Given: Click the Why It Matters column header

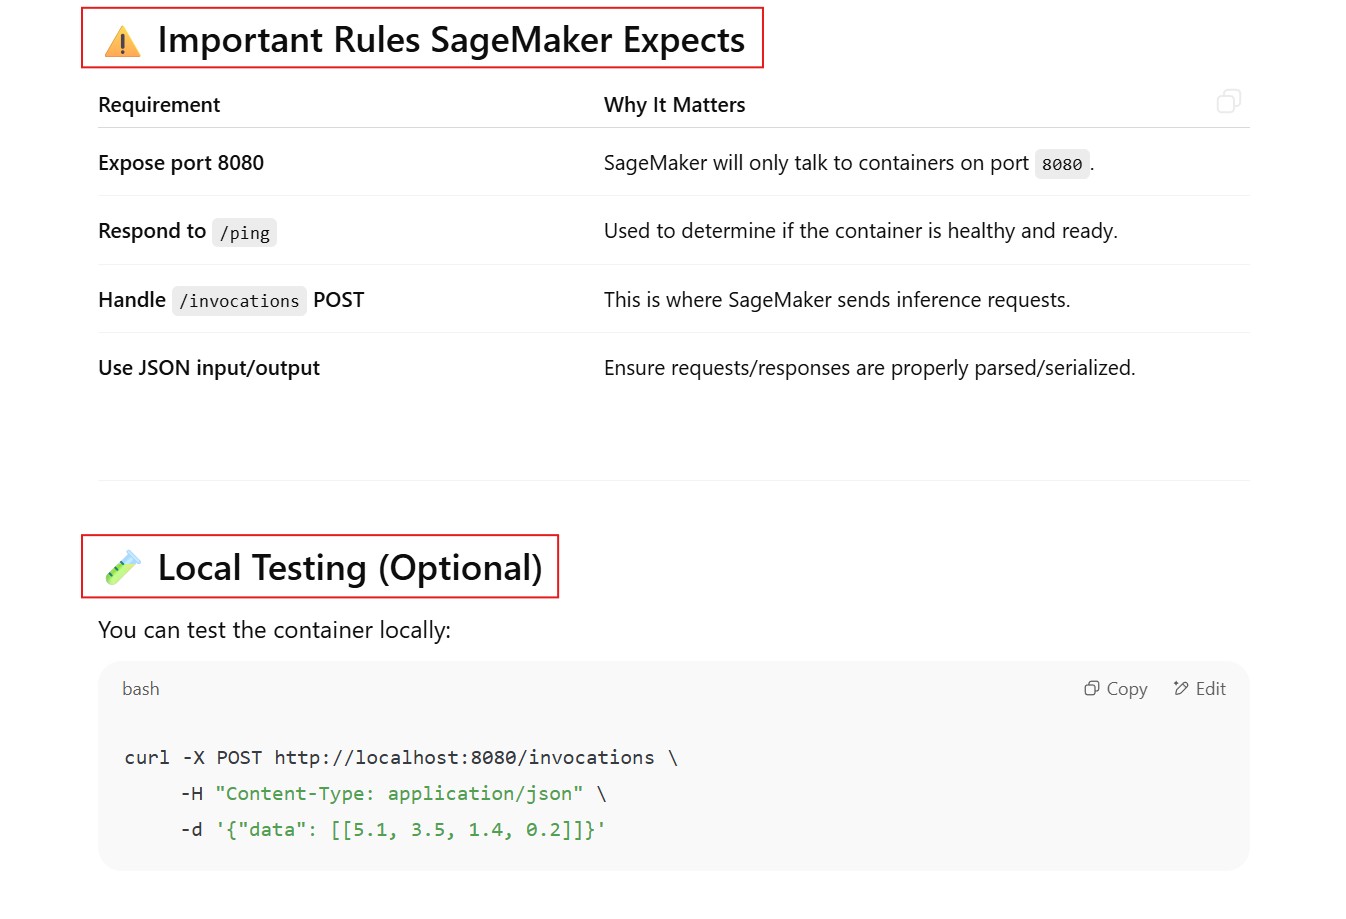Looking at the screenshot, I should tap(674, 105).
